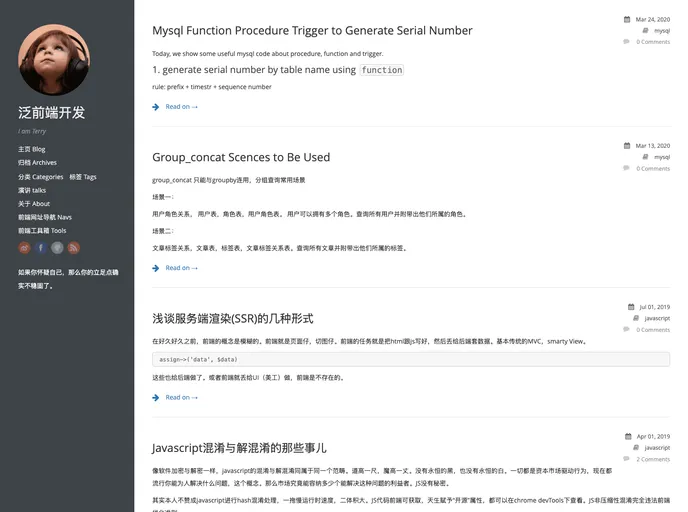This screenshot has height=512, width=688.
Task: Open post Javascript混淆与解混淆的那些事儿
Action: [240, 448]
